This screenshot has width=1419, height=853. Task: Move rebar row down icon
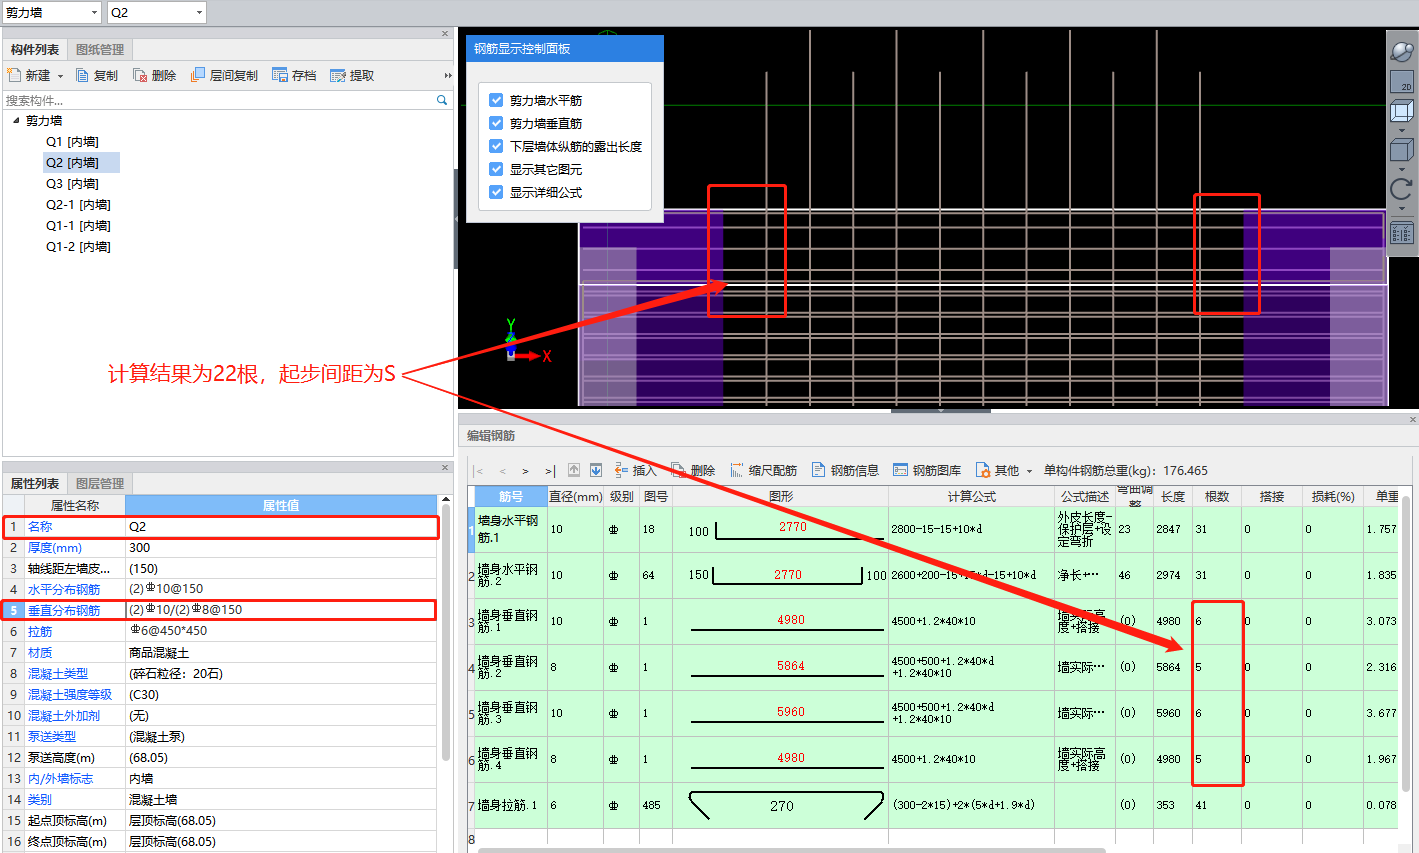pyautogui.click(x=596, y=470)
